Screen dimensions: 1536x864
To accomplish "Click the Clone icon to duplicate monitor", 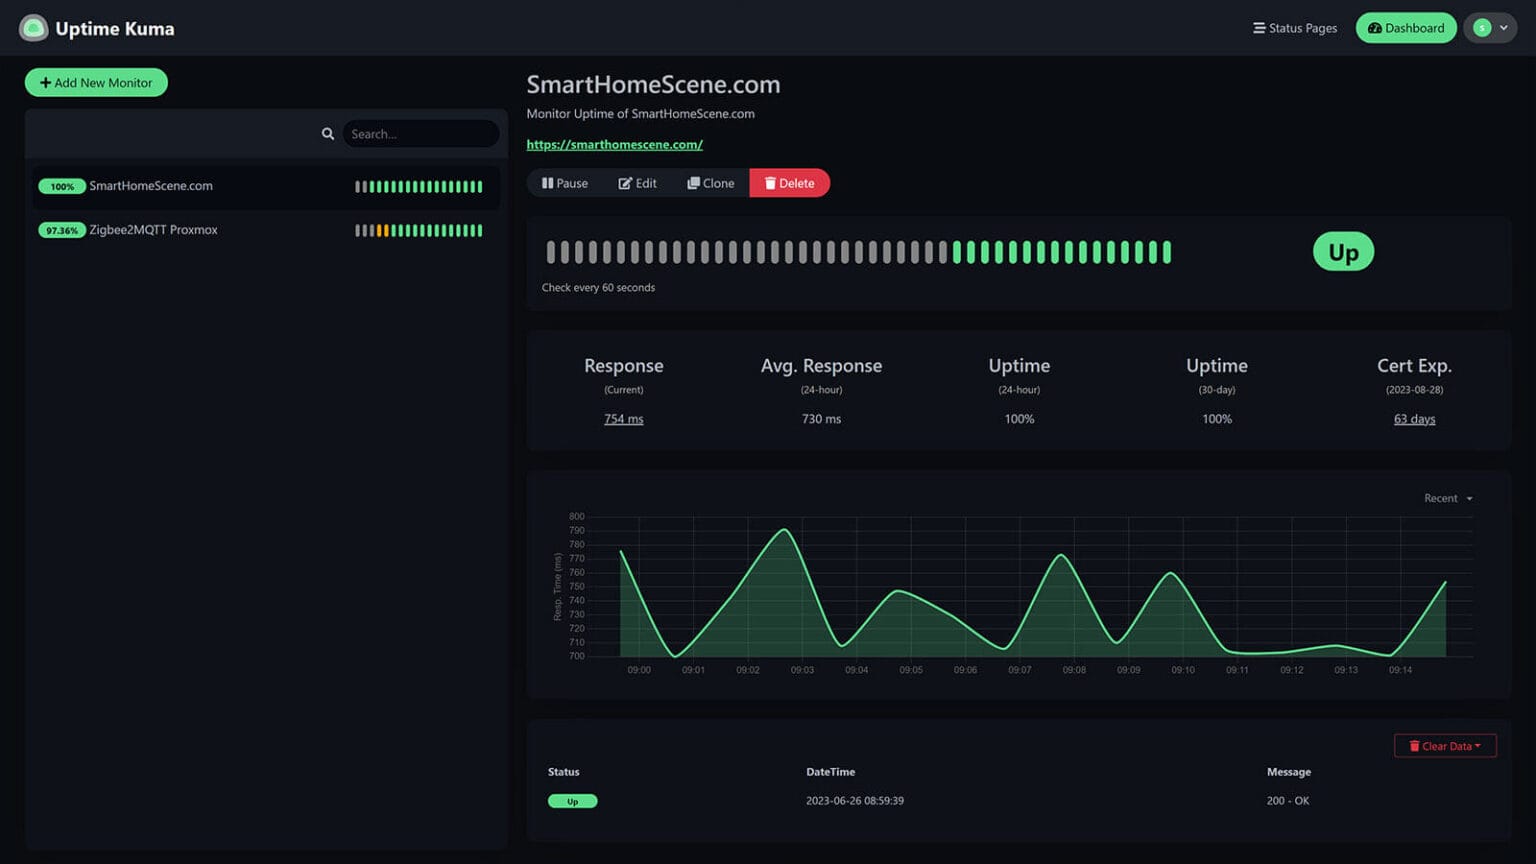I will [692, 183].
